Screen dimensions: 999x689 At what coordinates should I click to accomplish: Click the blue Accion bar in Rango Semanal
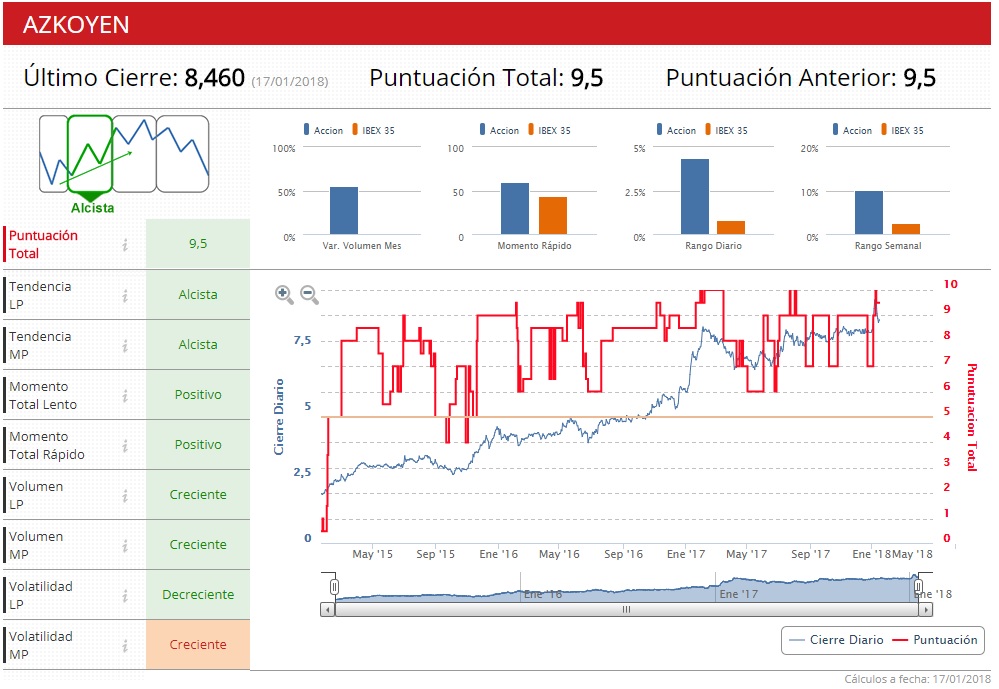tap(869, 213)
